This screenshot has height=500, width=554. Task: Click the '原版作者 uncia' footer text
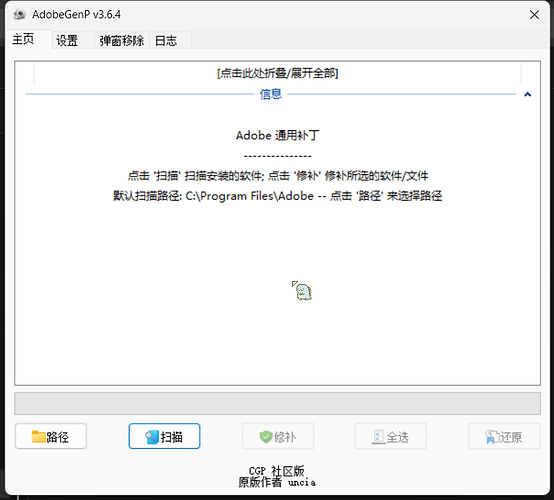click(x=277, y=482)
